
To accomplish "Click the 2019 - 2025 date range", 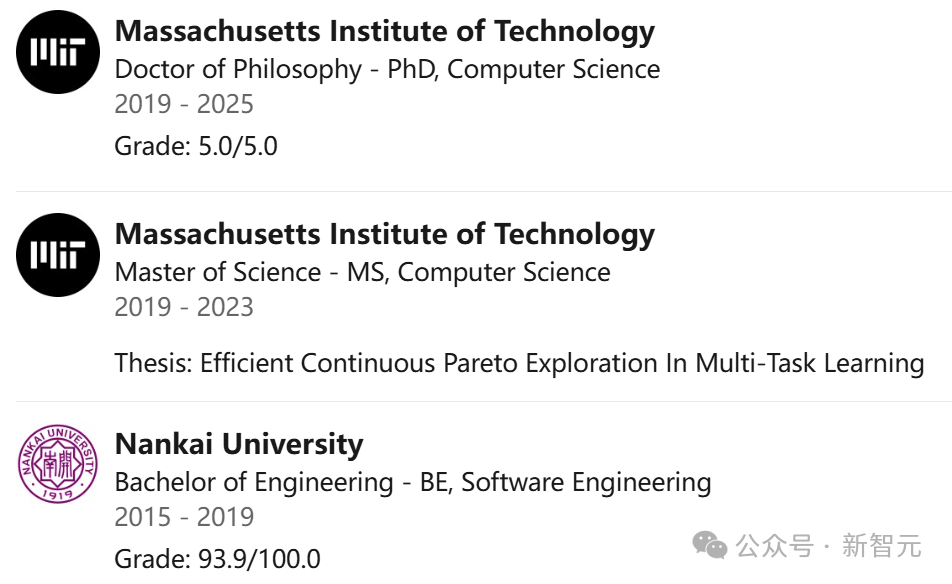I will coord(184,104).
